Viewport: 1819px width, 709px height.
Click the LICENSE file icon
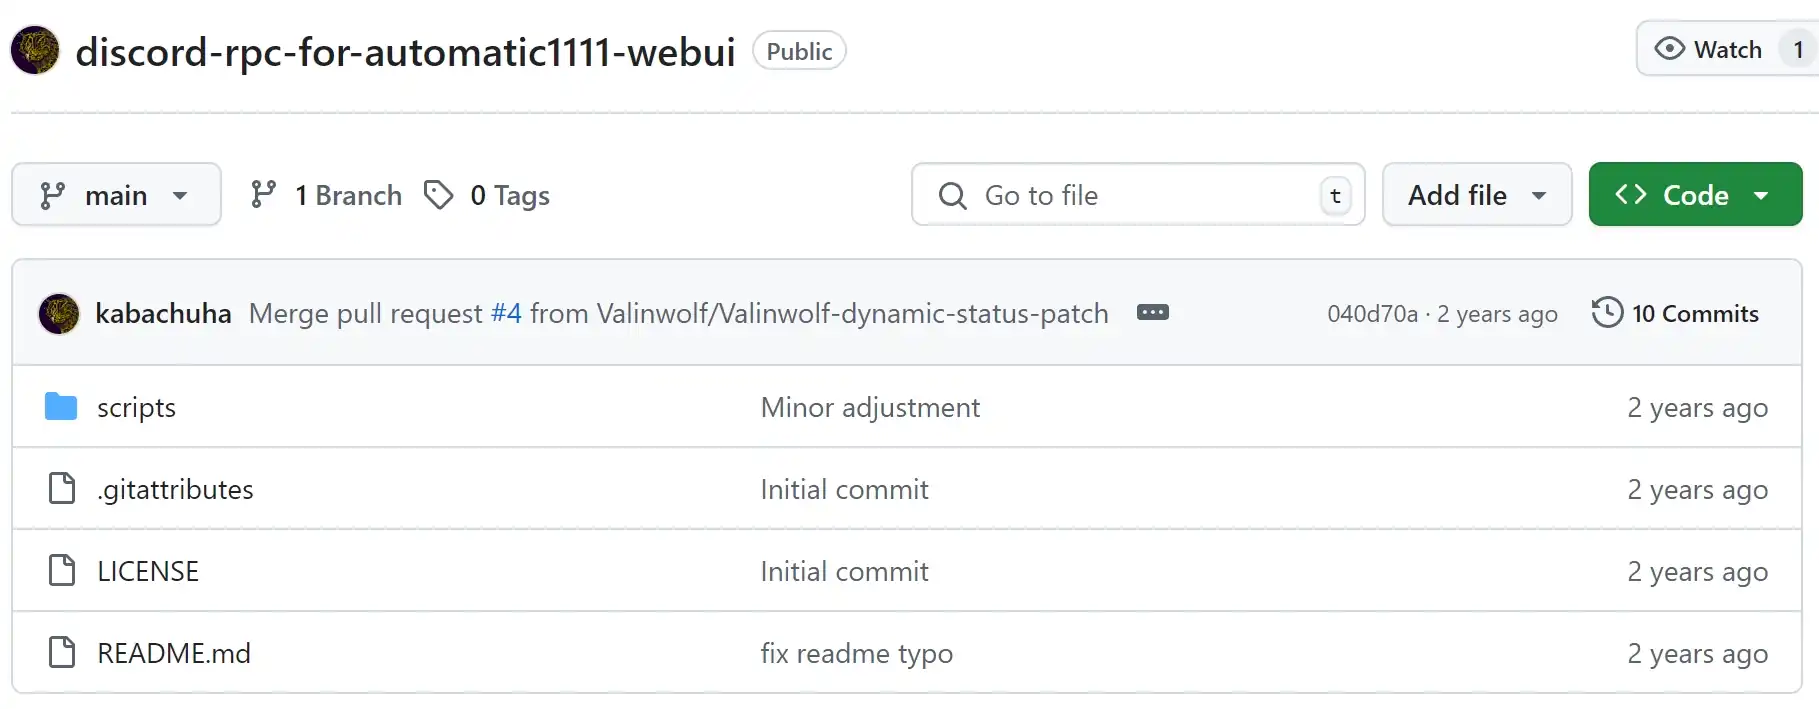point(62,571)
